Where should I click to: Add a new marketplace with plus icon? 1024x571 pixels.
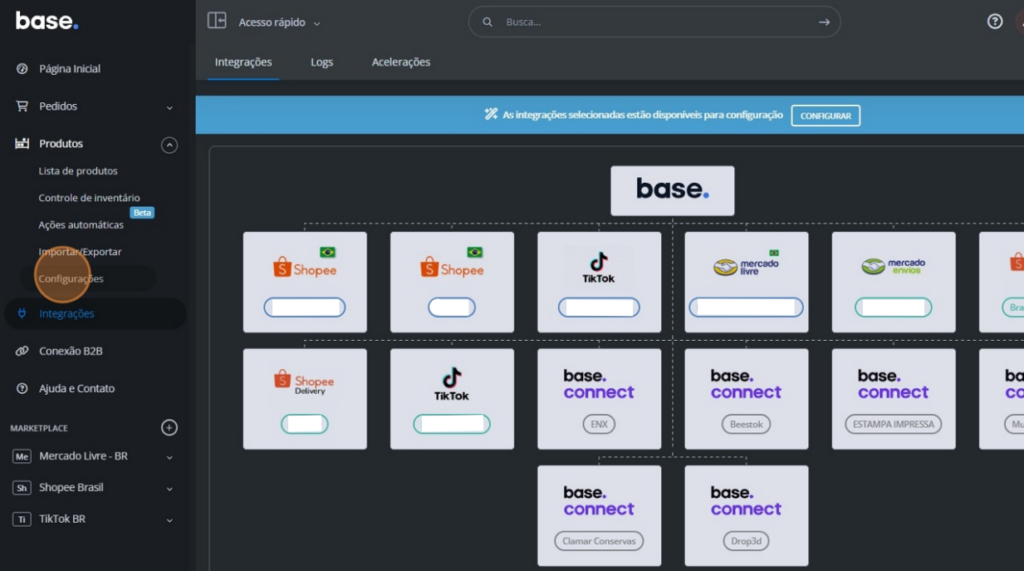click(169, 427)
